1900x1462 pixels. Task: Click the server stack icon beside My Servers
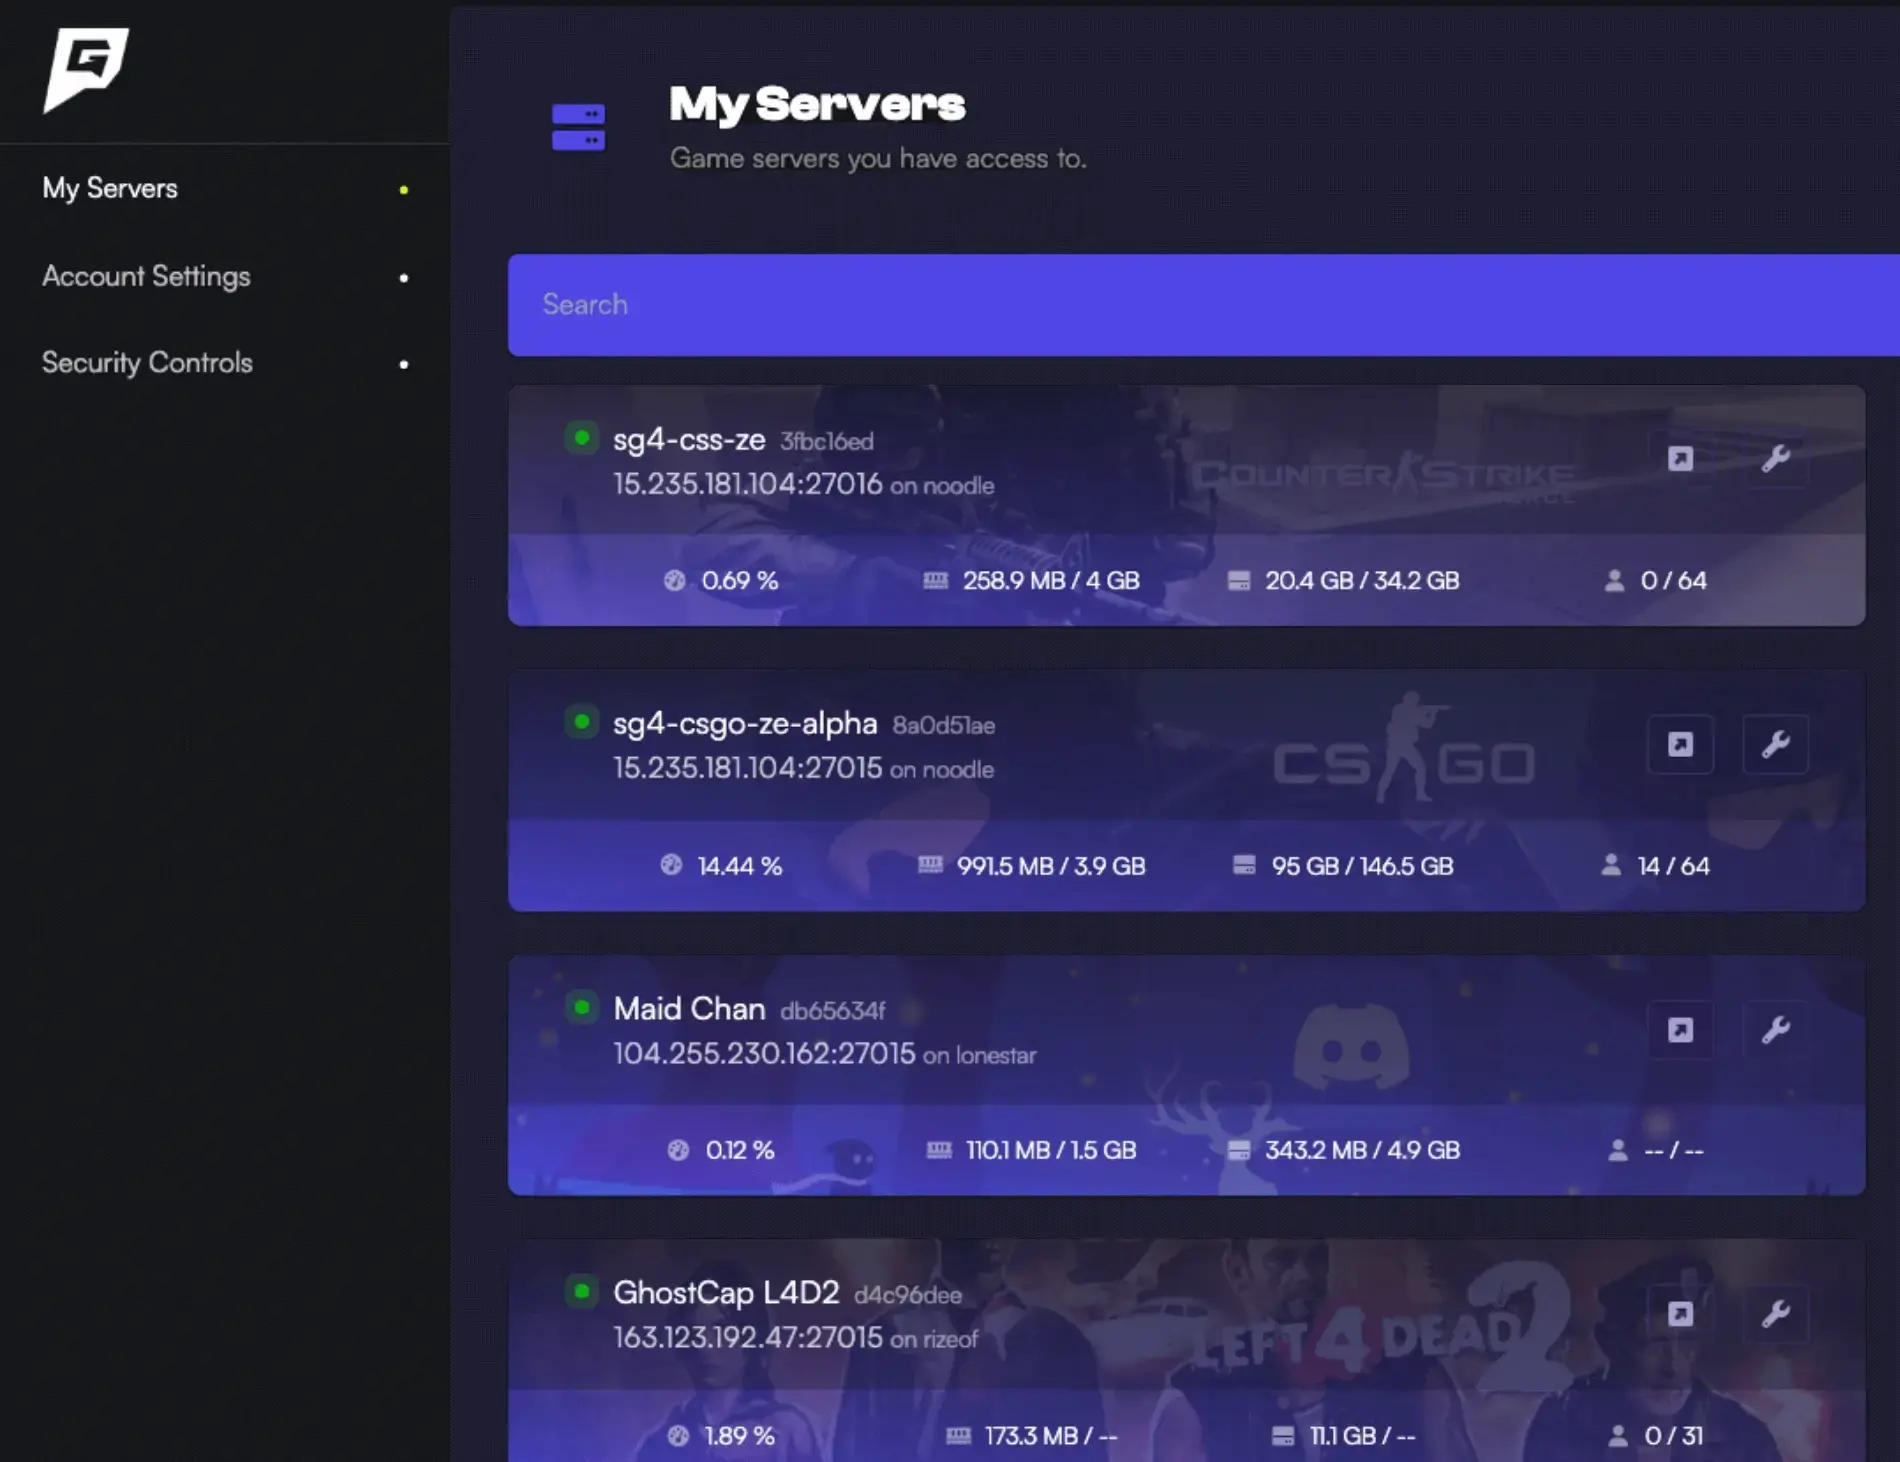click(578, 127)
